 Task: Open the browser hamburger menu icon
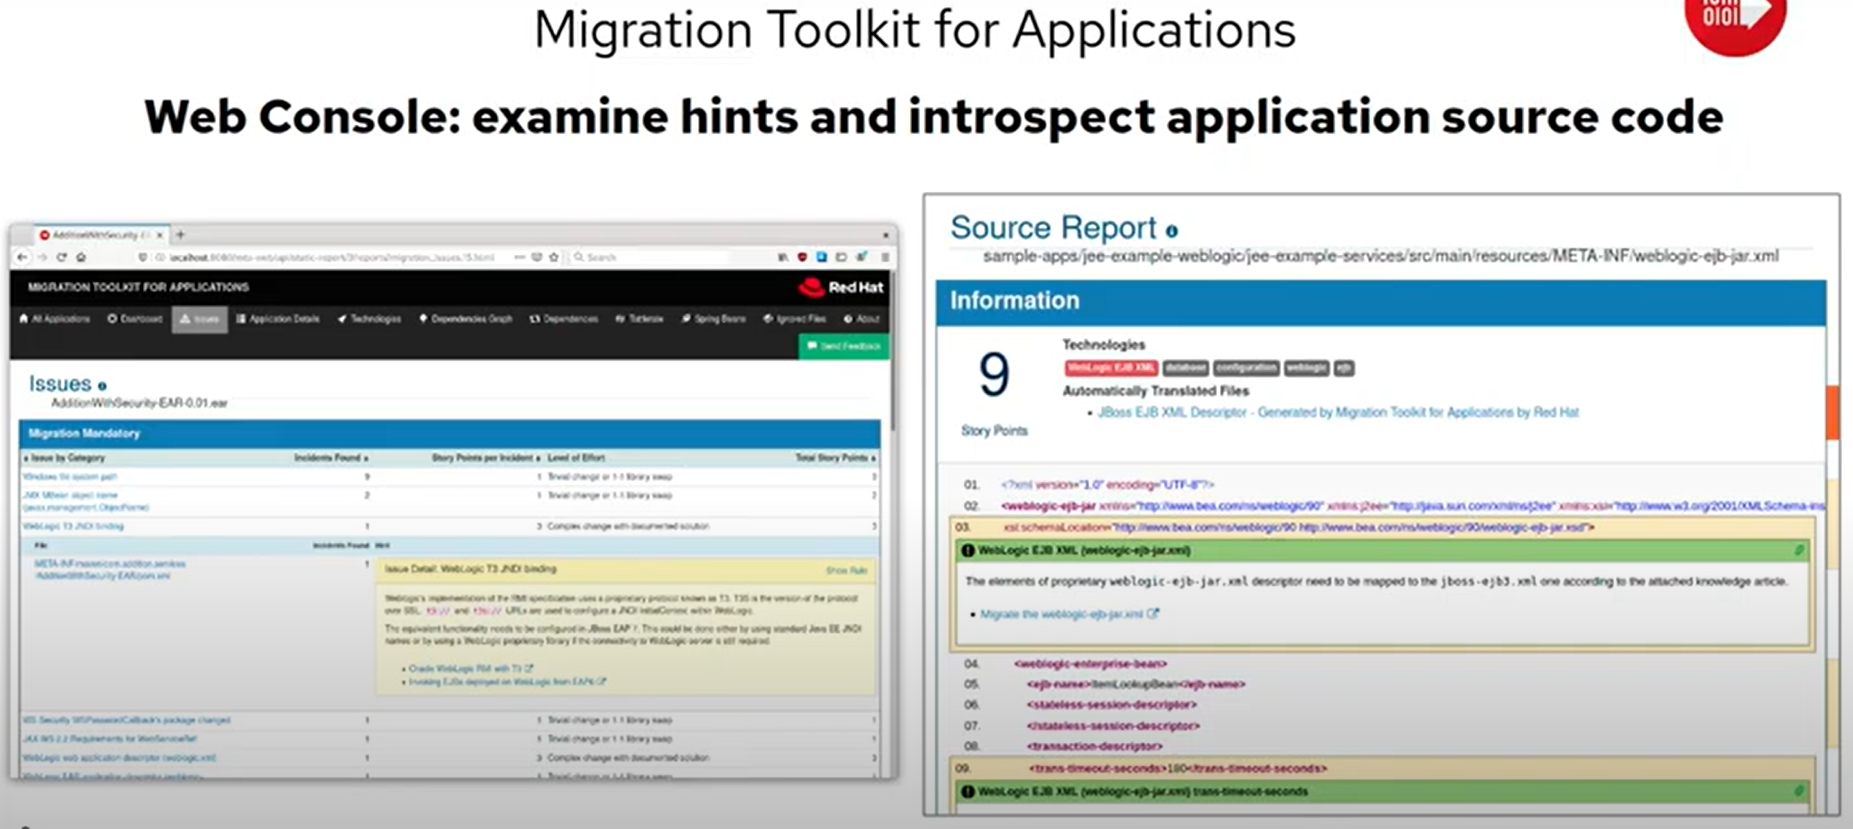tap(885, 257)
